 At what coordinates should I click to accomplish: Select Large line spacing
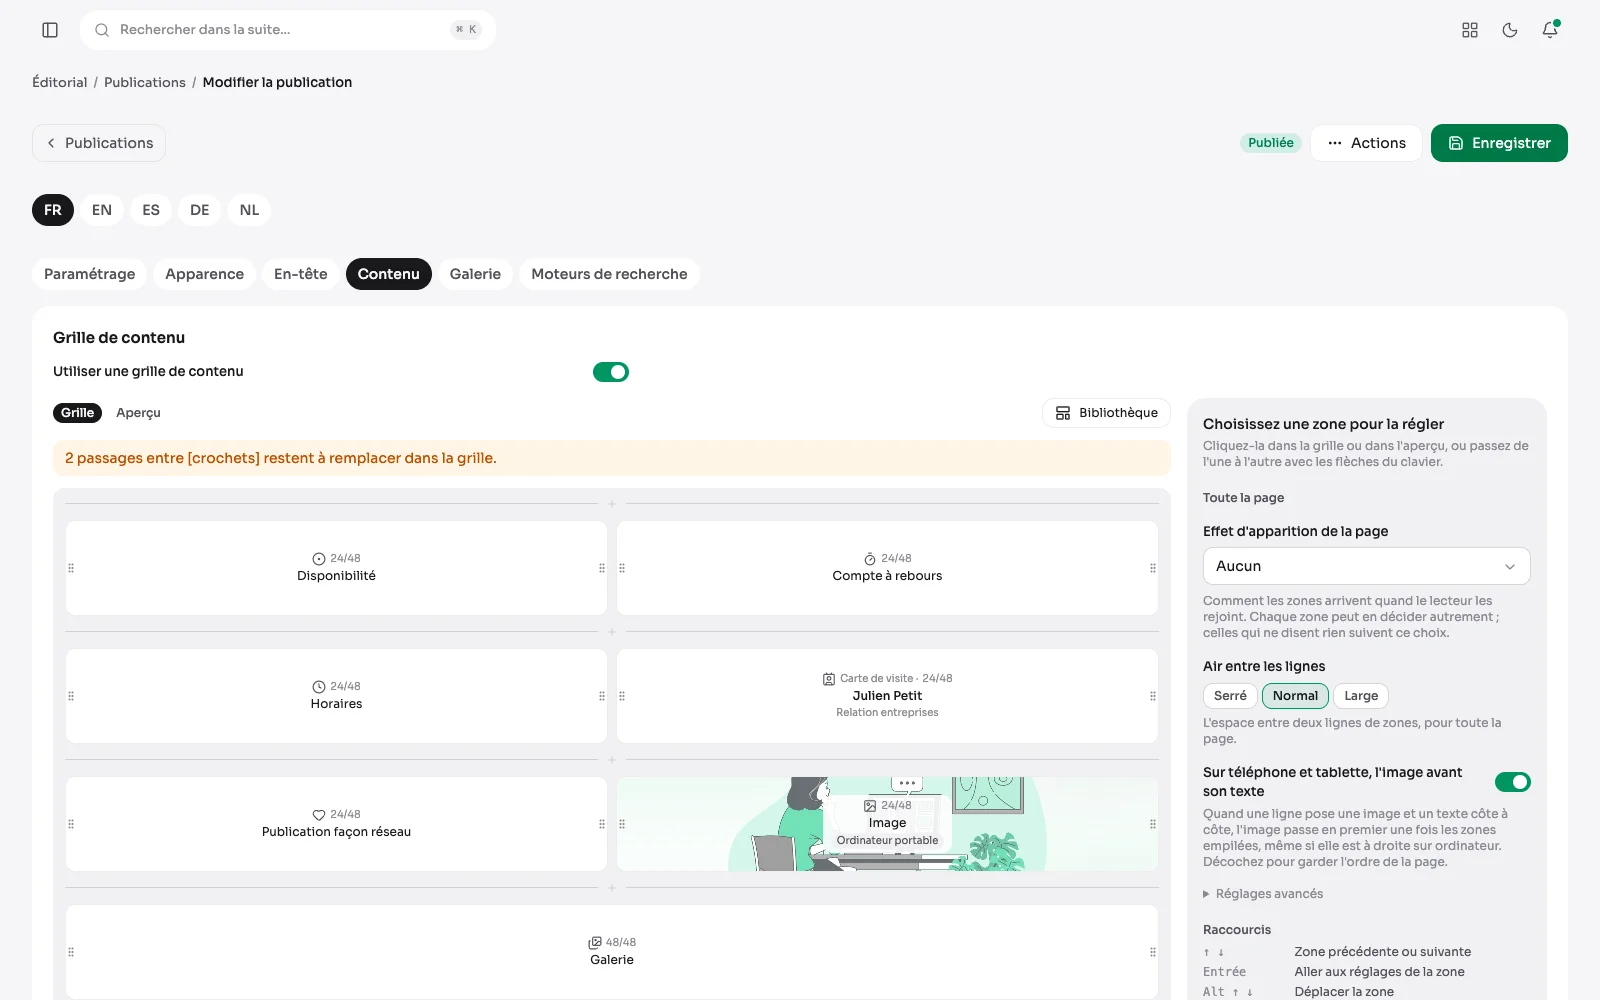click(x=1361, y=696)
